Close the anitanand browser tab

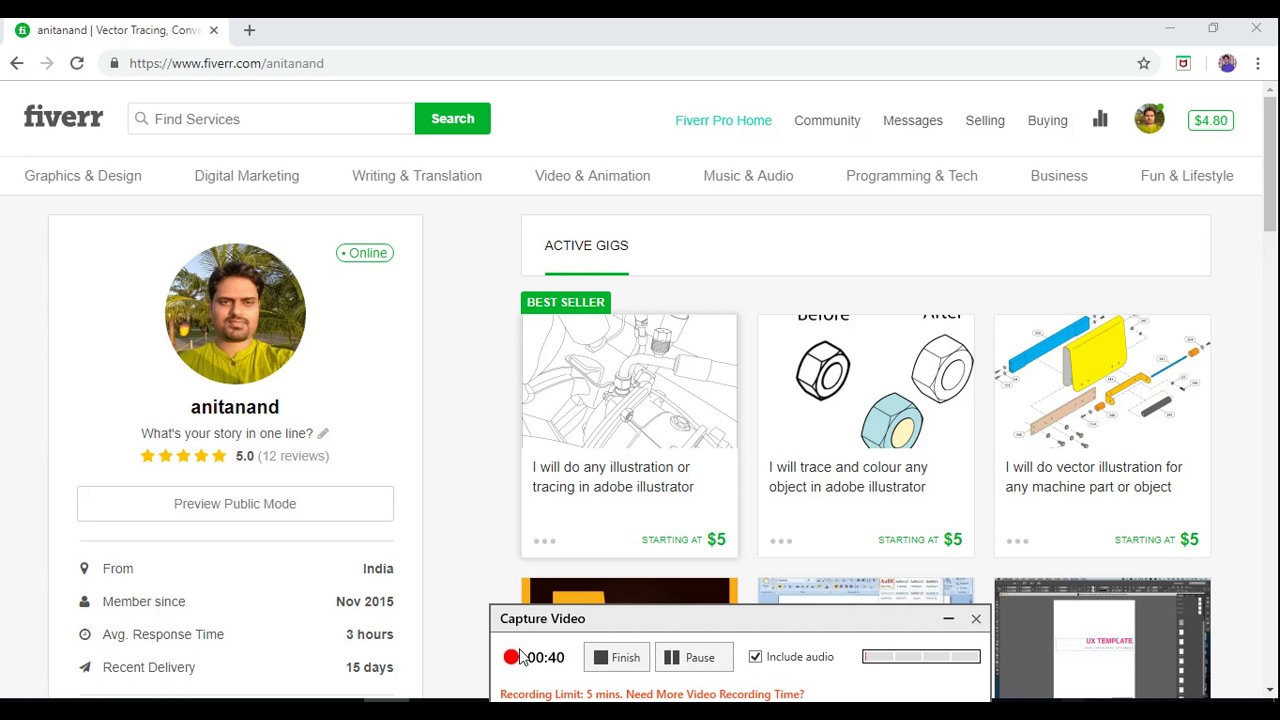[x=213, y=30]
